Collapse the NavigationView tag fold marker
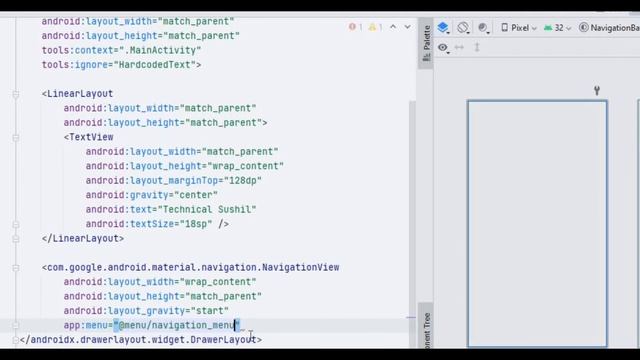Screen dimensions: 640x360 point(16,268)
